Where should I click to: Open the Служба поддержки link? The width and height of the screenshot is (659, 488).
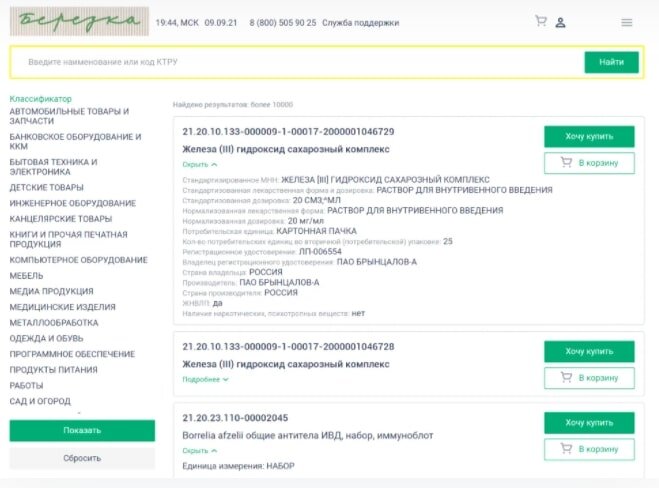pos(360,23)
